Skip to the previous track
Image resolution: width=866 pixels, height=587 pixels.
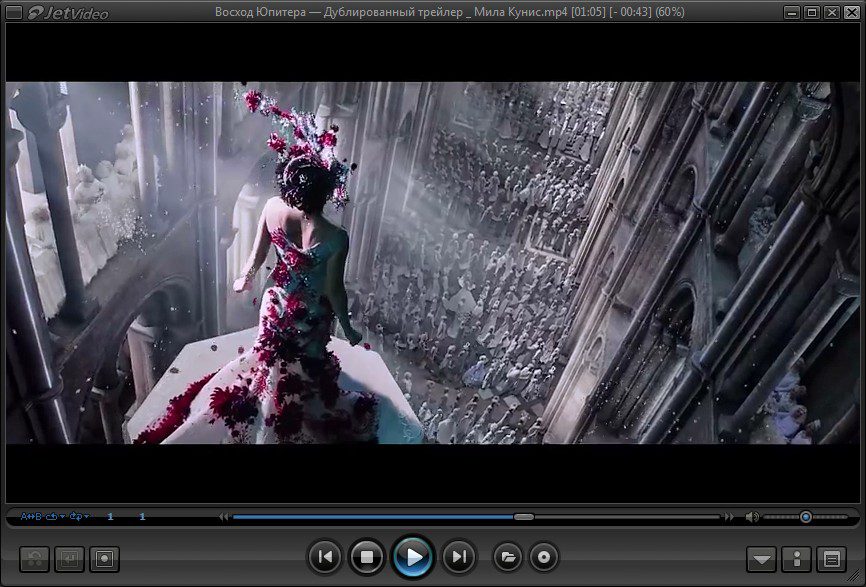[x=325, y=557]
